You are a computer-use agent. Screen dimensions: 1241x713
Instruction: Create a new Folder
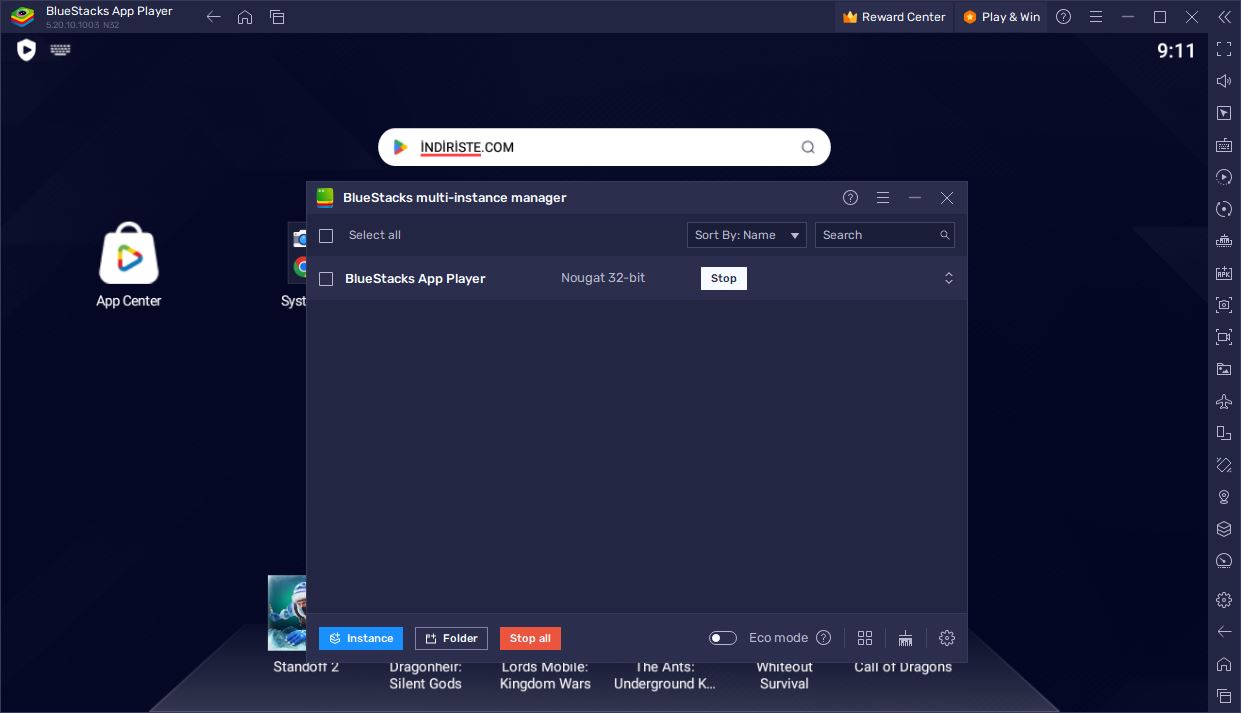pos(451,638)
